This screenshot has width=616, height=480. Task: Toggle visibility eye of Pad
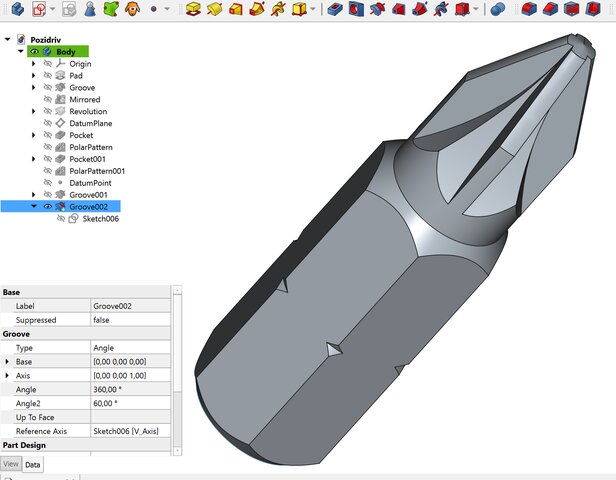tap(48, 75)
